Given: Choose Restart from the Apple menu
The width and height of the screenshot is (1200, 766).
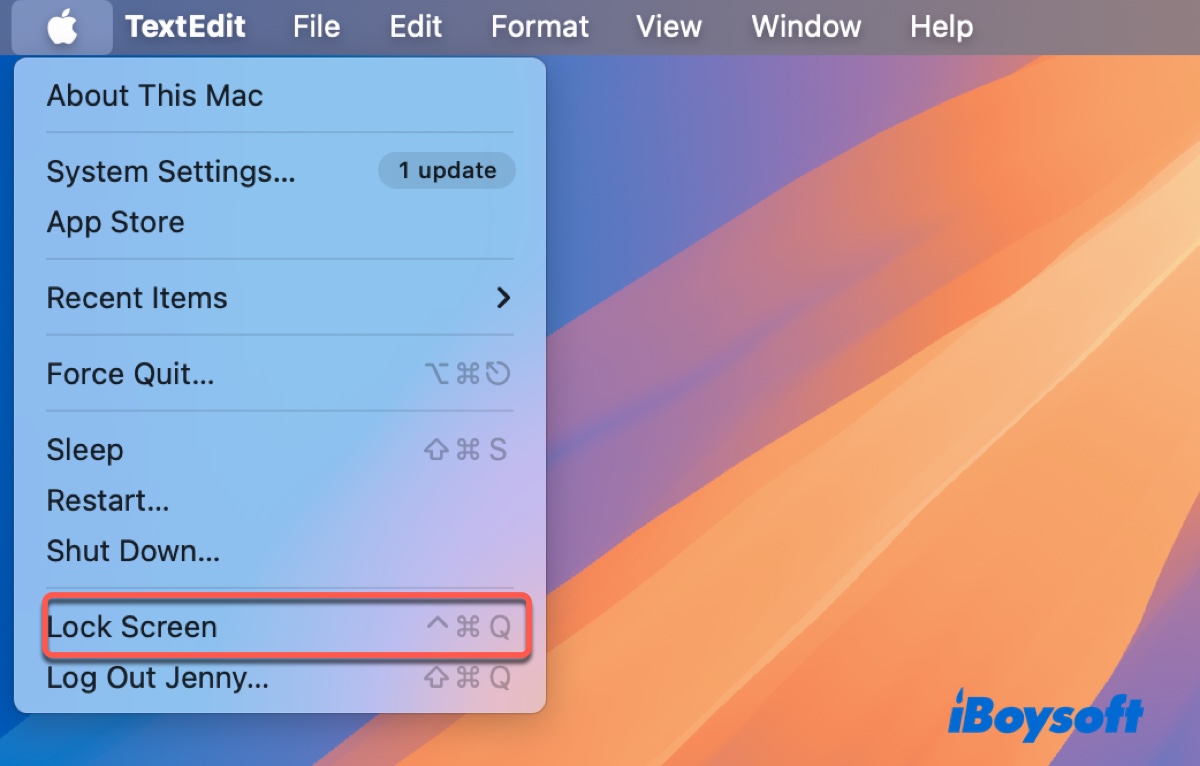Looking at the screenshot, I should 280,500.
